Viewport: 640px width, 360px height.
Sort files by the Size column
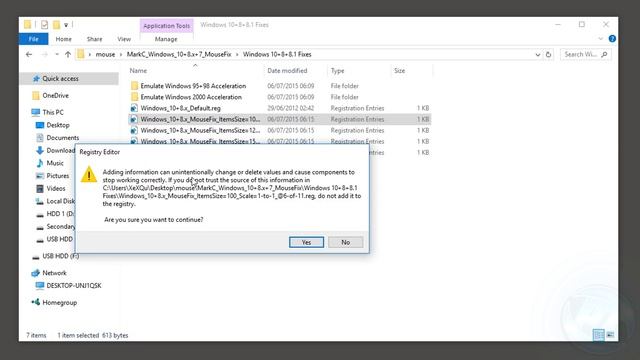pos(400,71)
